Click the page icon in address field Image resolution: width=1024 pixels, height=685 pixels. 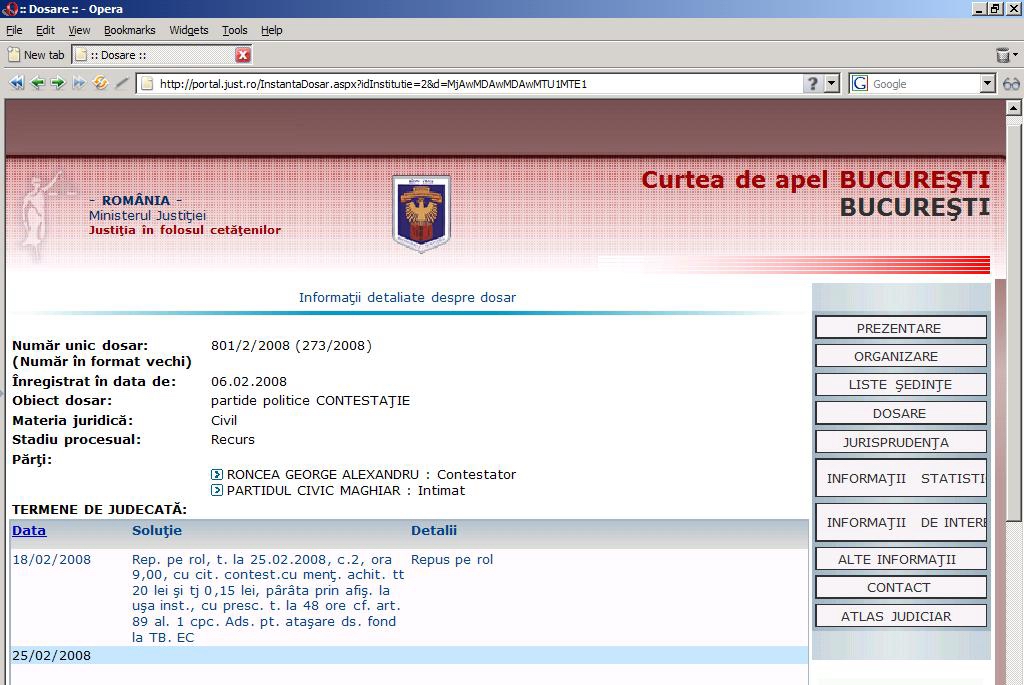148,84
